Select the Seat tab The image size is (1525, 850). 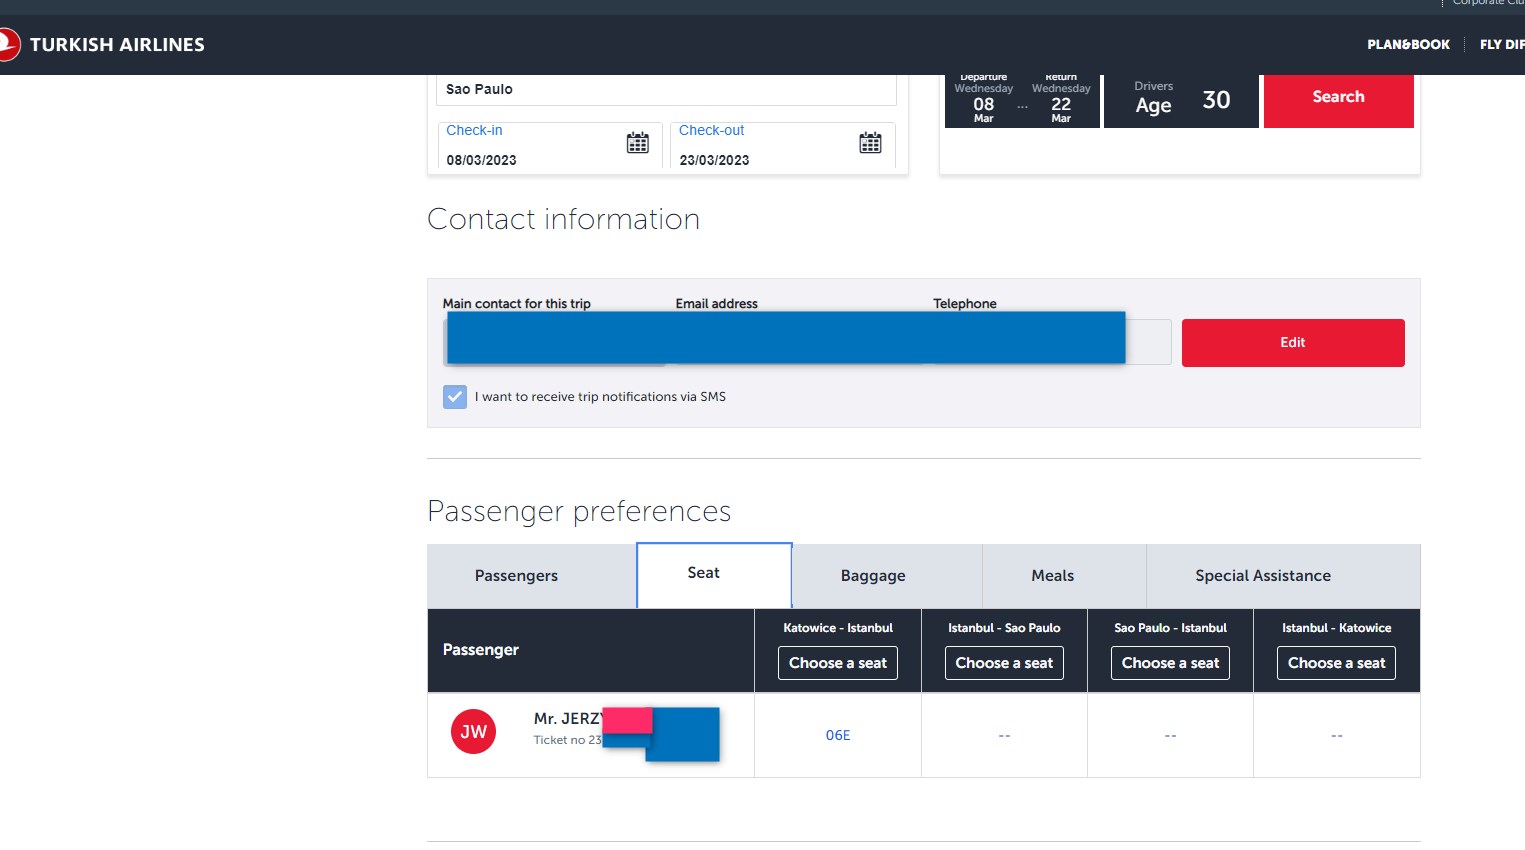[714, 575]
